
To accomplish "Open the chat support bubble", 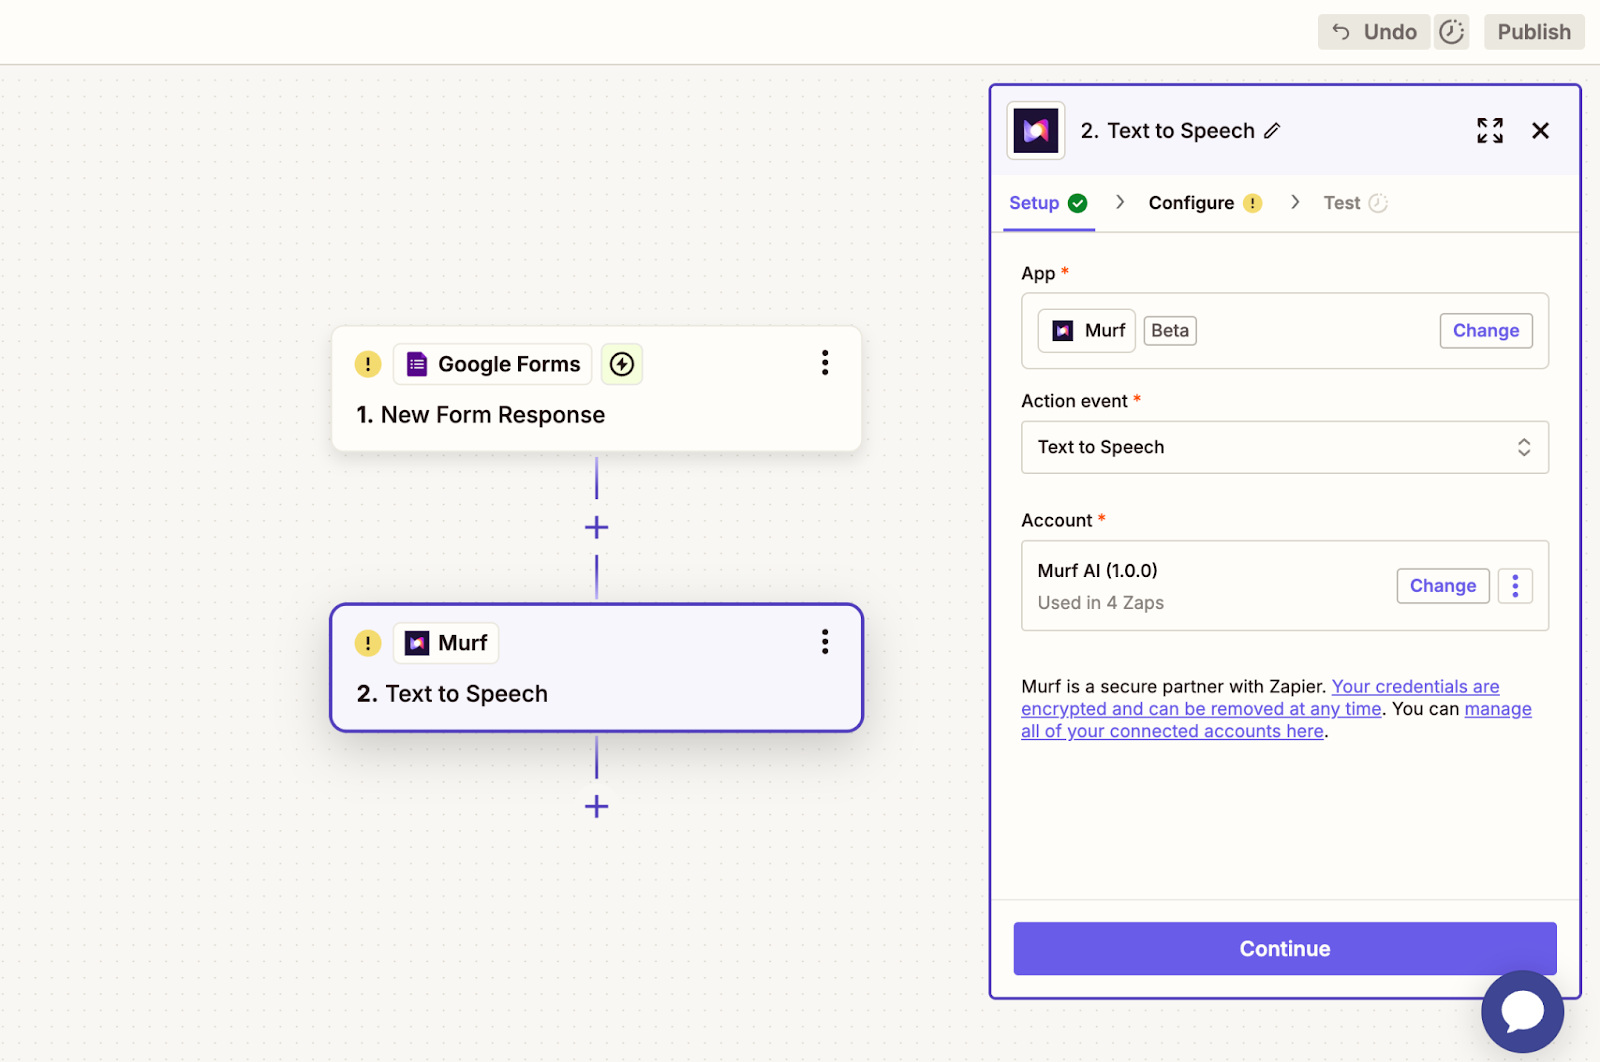I will [x=1522, y=1011].
